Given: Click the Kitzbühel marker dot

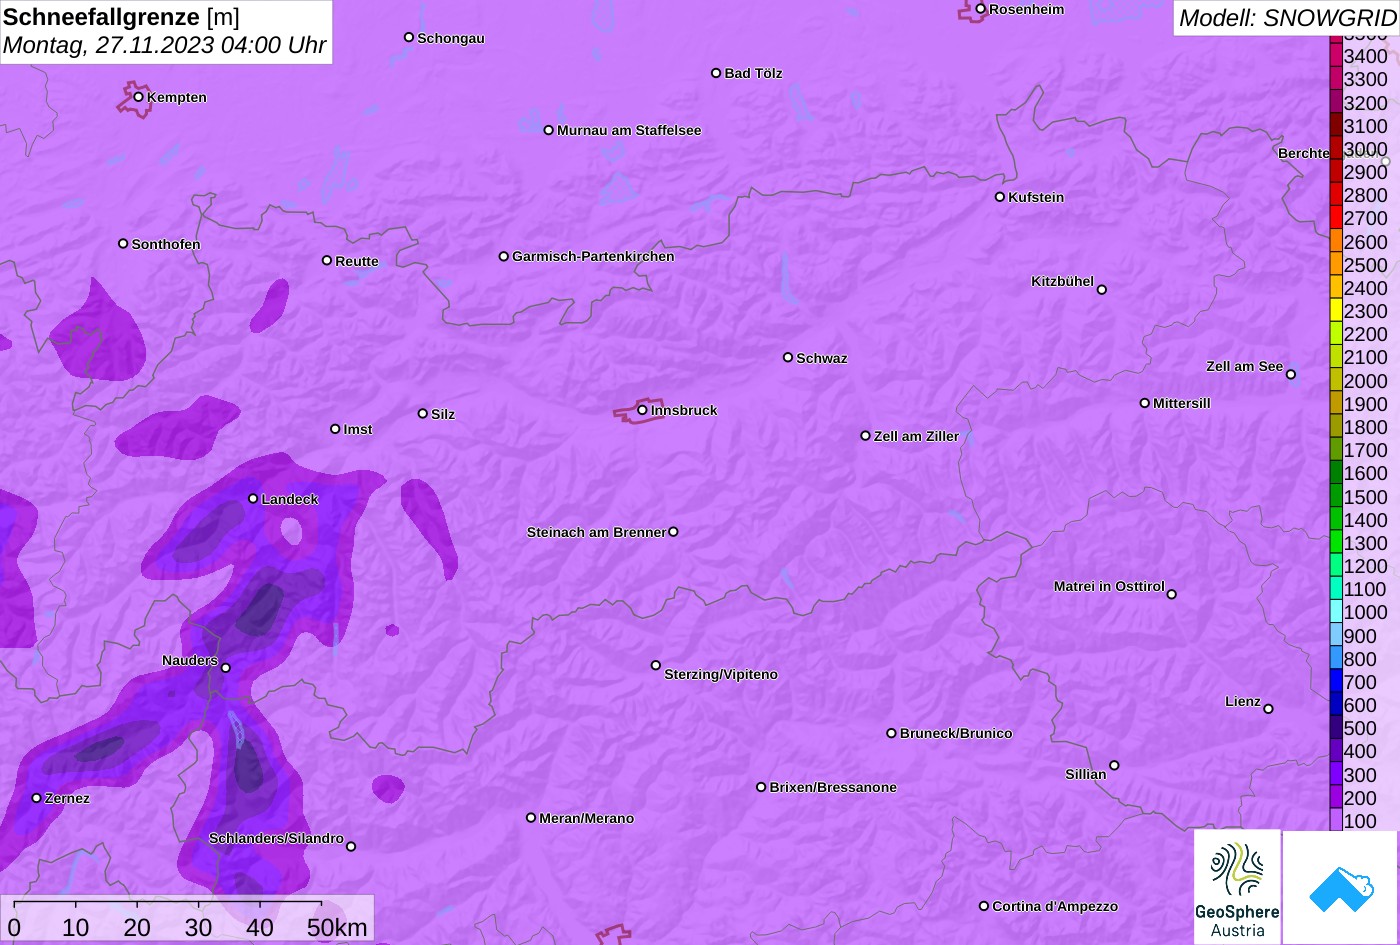Looking at the screenshot, I should 1102,290.
